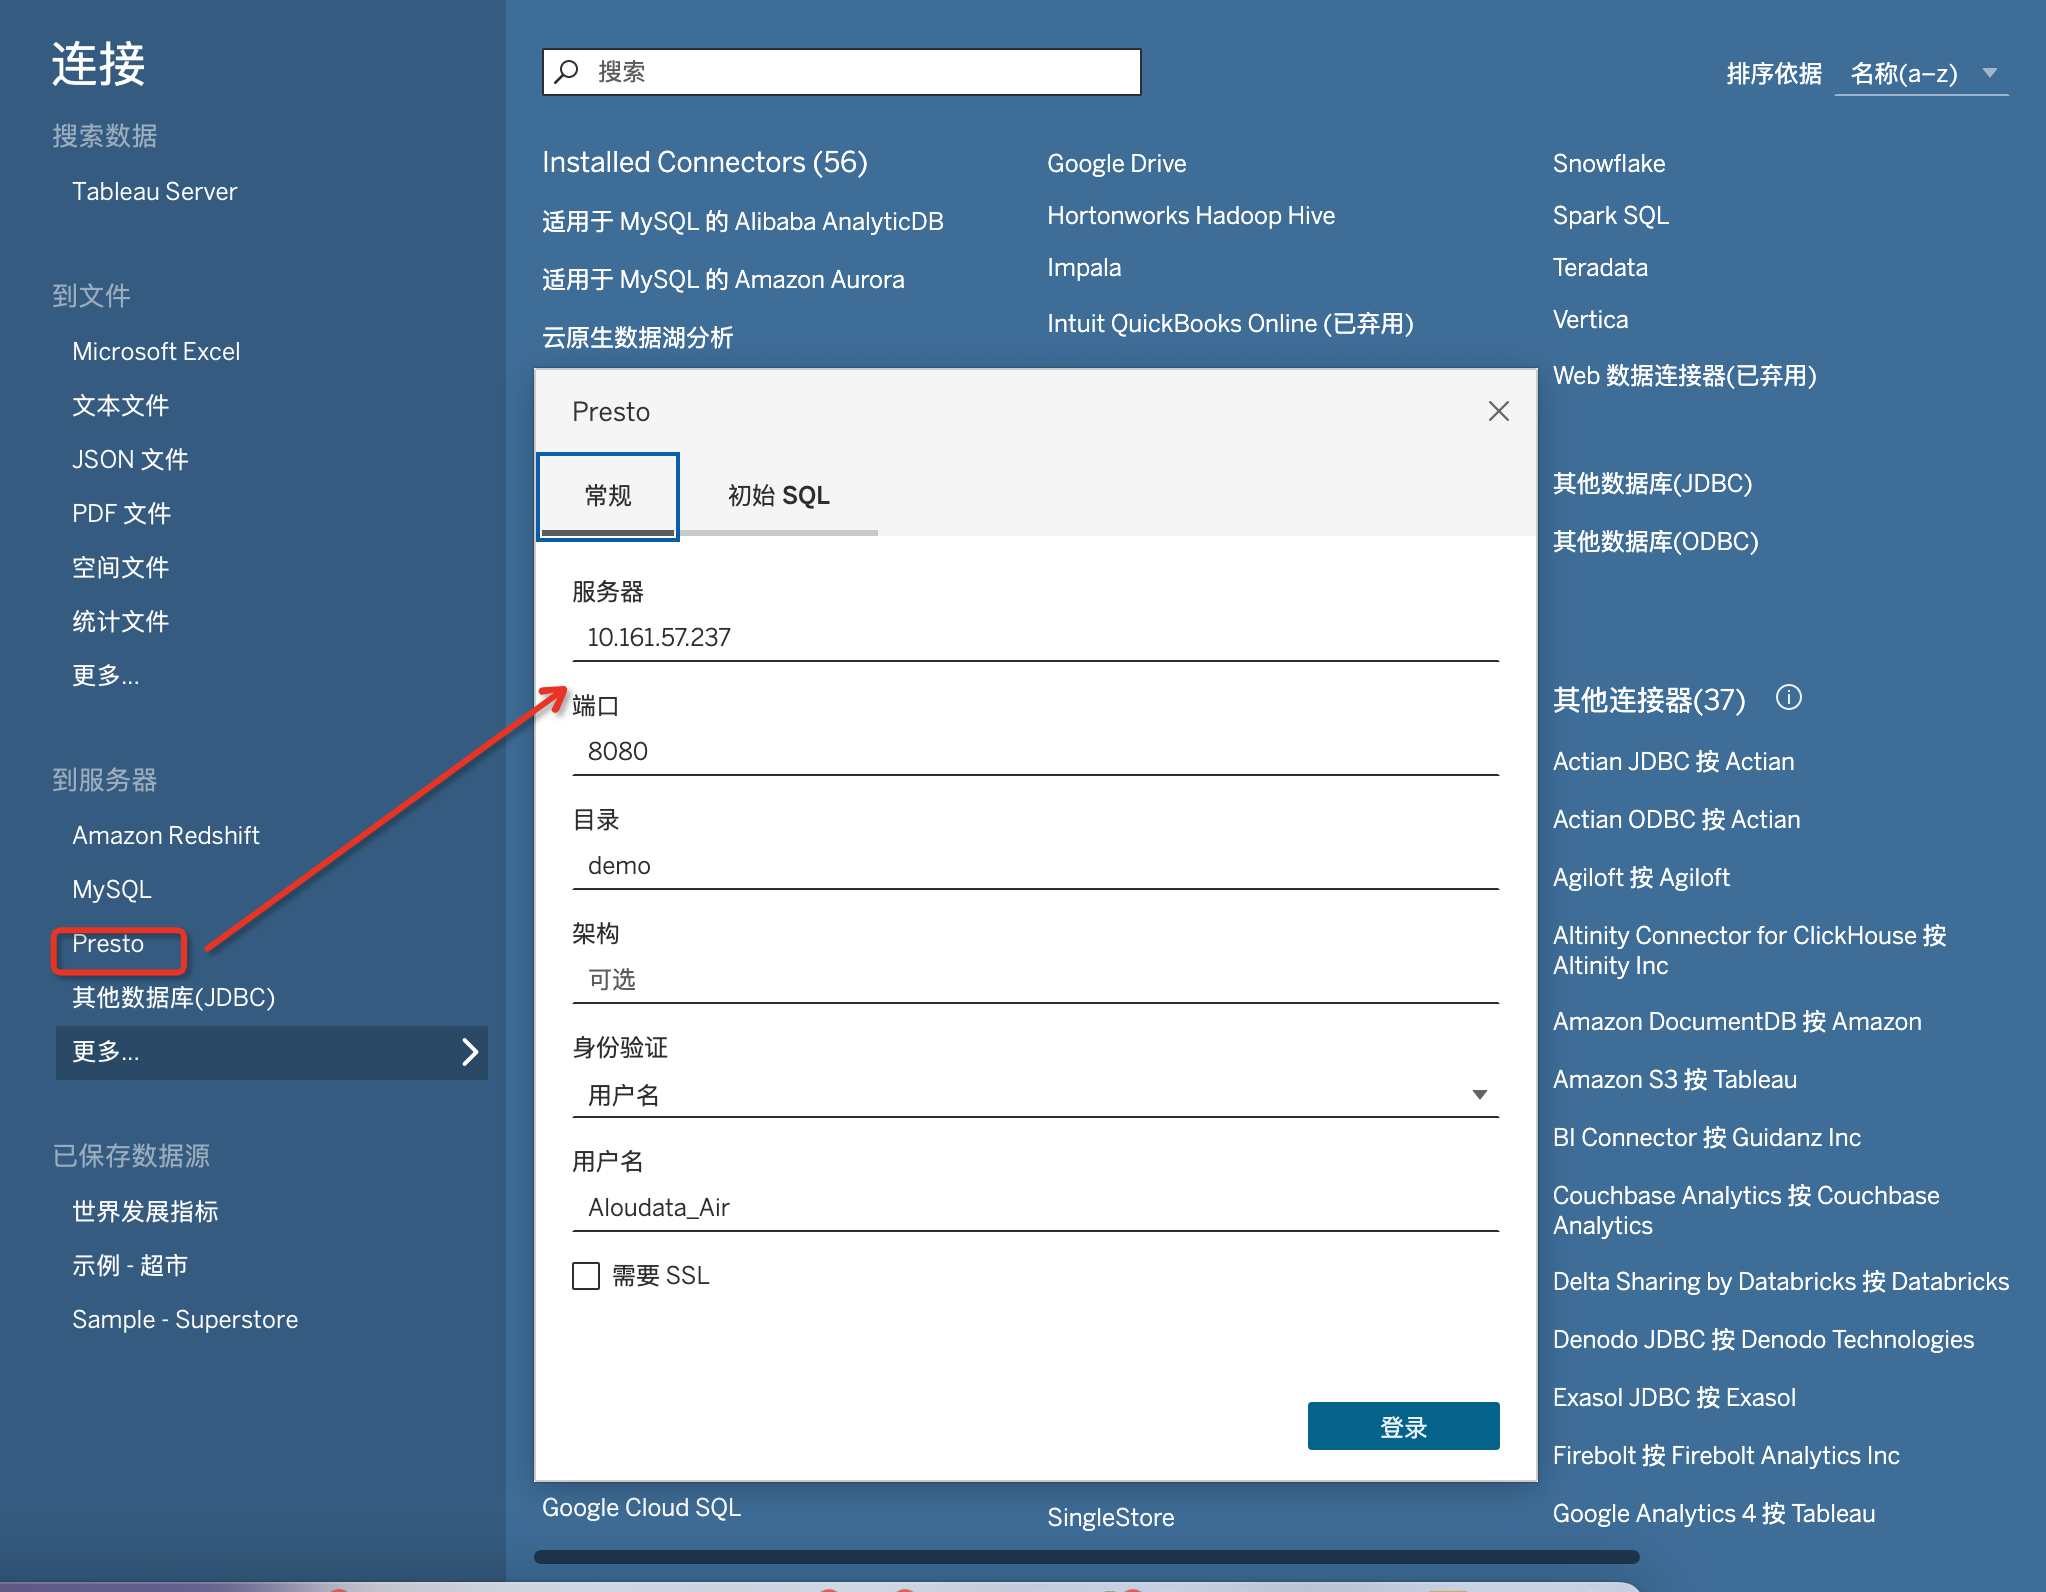
Task: Open the Presto connector in sidebar
Action: pos(108,944)
